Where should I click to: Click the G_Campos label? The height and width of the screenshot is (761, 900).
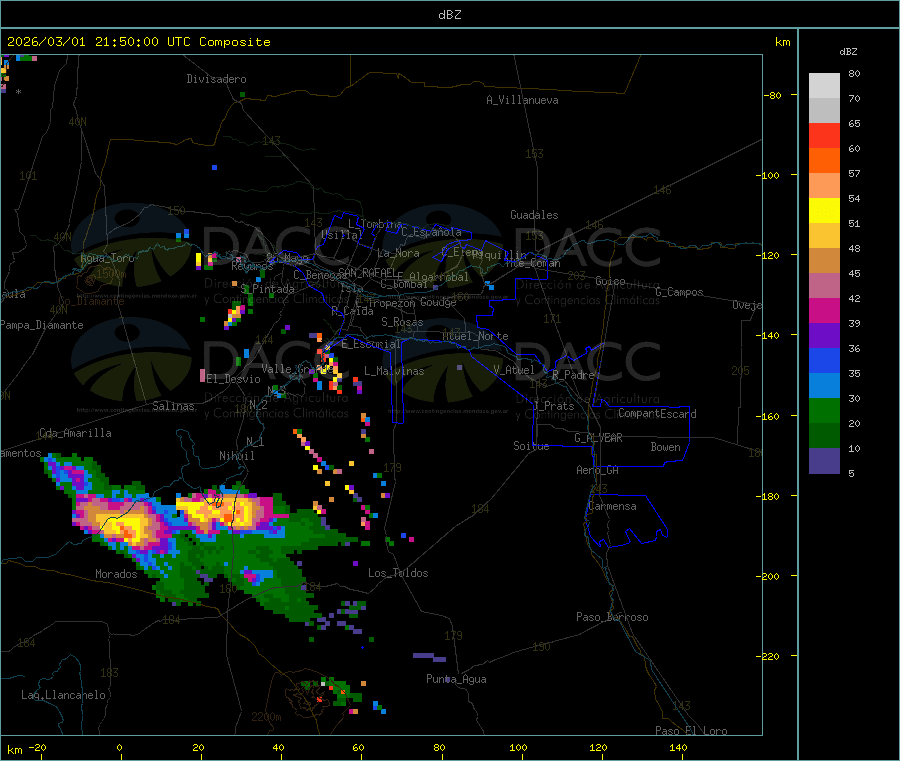tap(680, 292)
